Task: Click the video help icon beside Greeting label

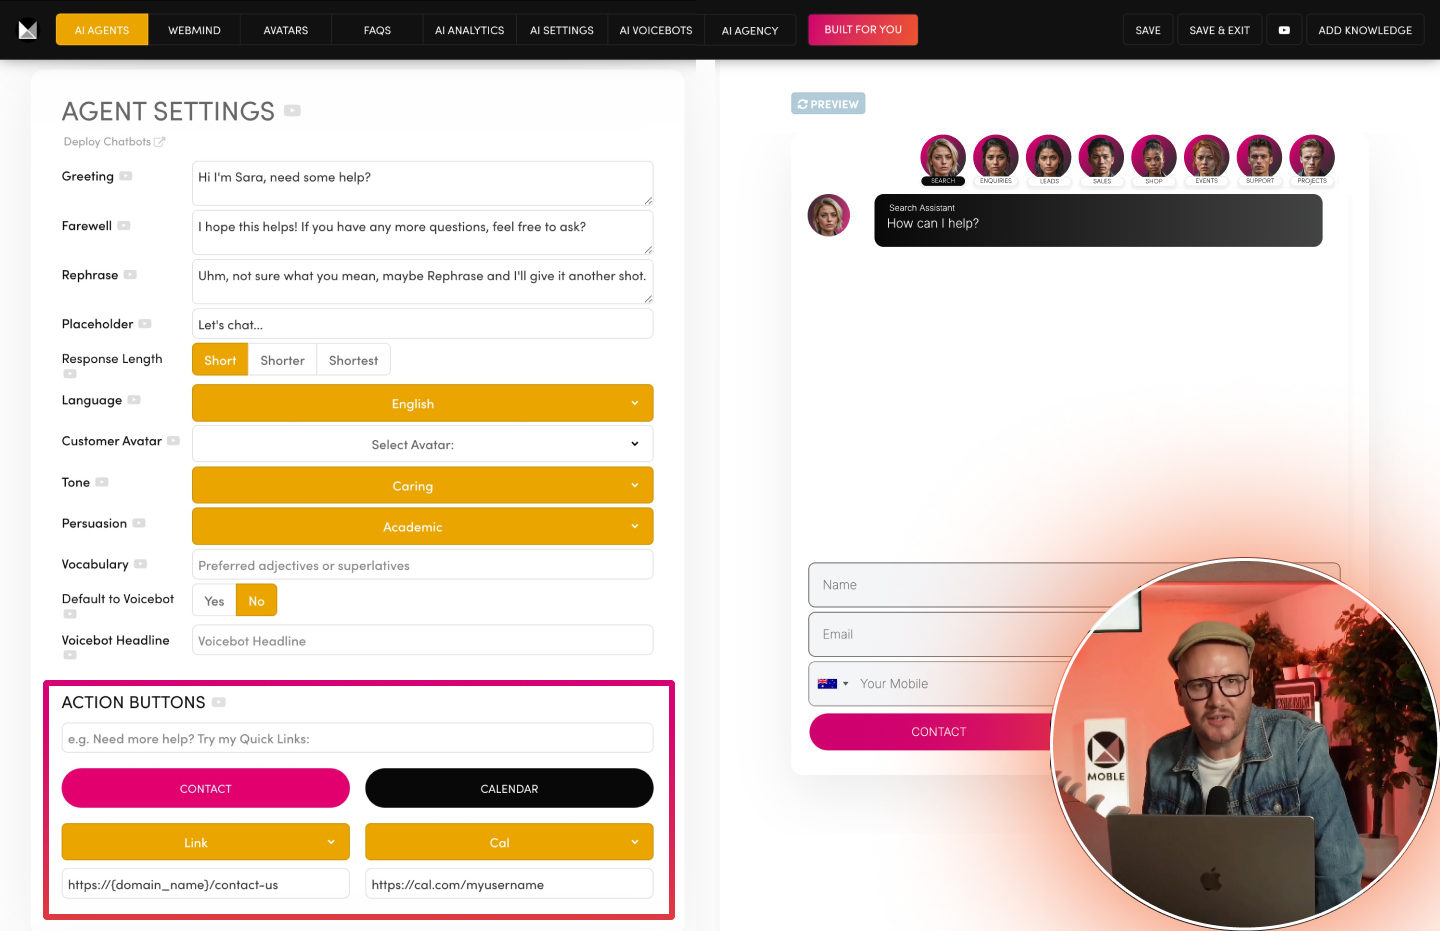Action: click(x=126, y=176)
